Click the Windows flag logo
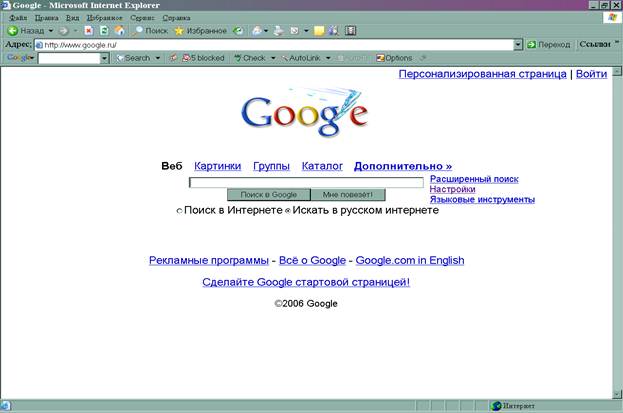The height and width of the screenshot is (413, 623). click(x=612, y=18)
